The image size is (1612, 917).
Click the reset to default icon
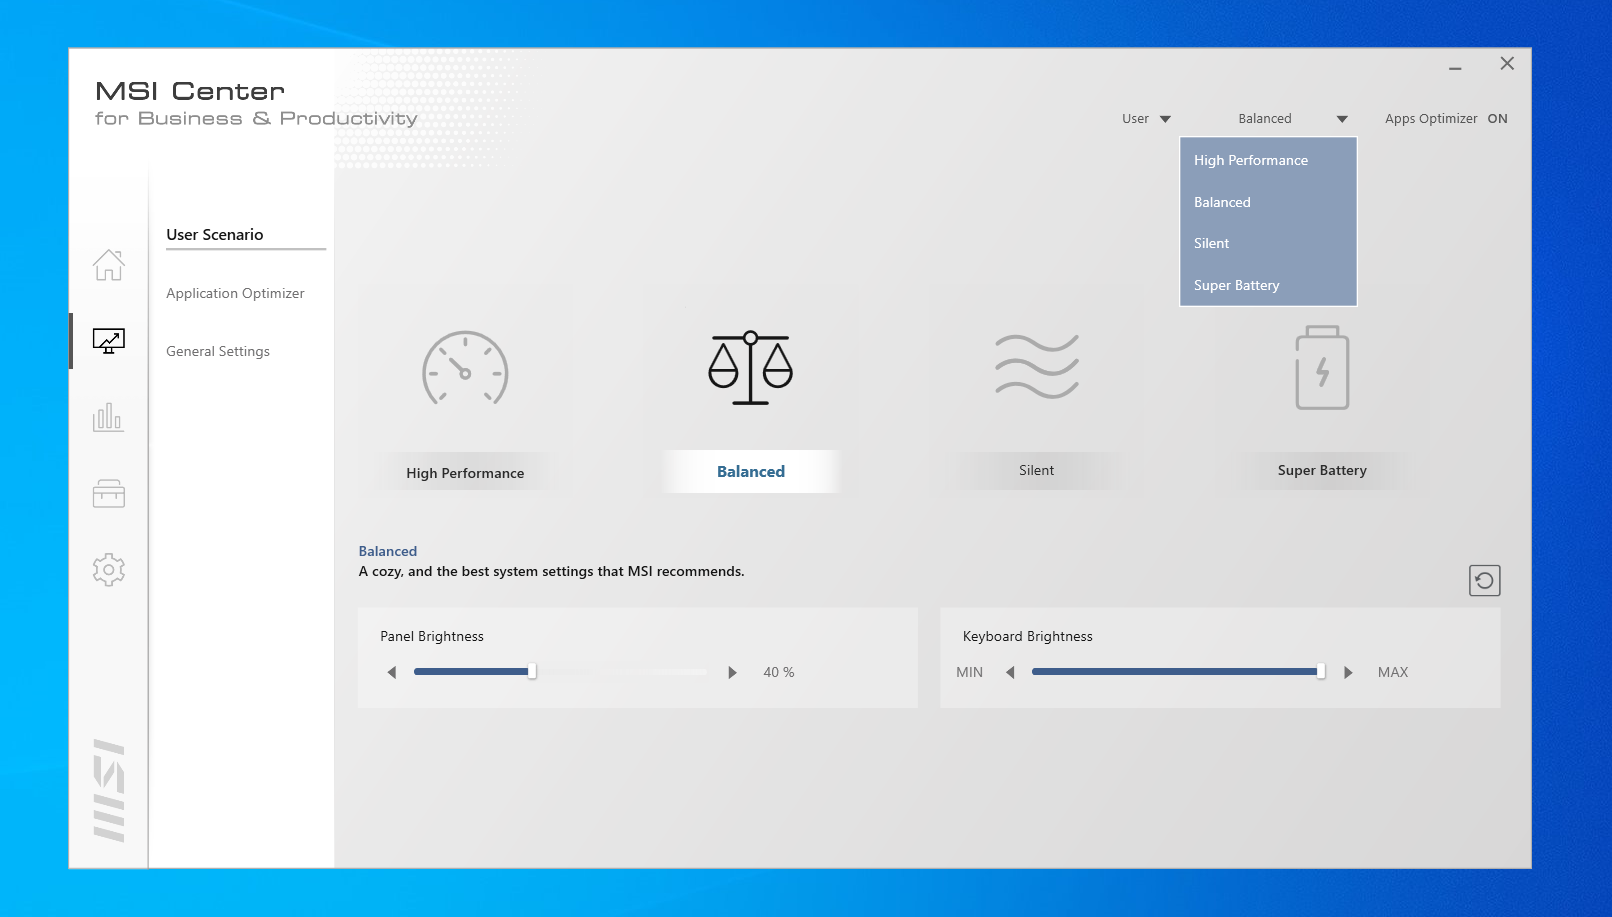tap(1485, 580)
